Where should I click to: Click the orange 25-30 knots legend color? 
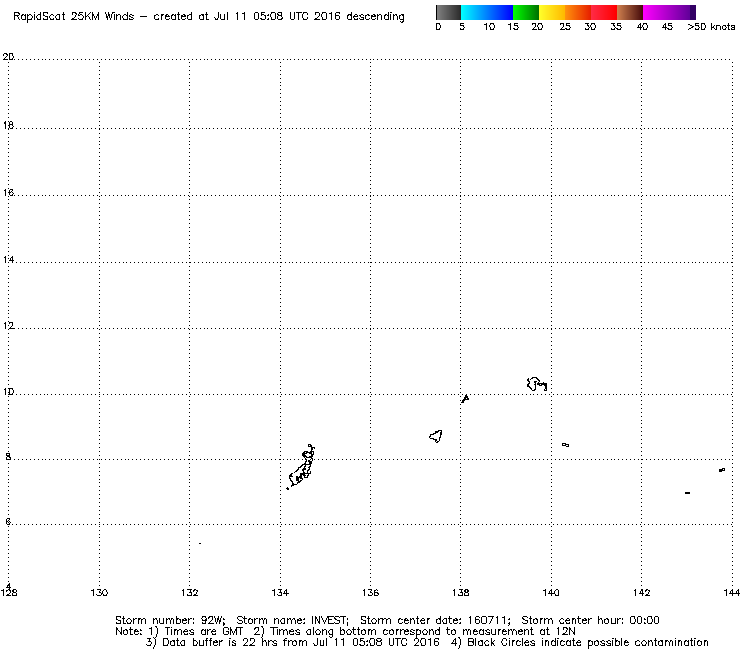tap(578, 12)
